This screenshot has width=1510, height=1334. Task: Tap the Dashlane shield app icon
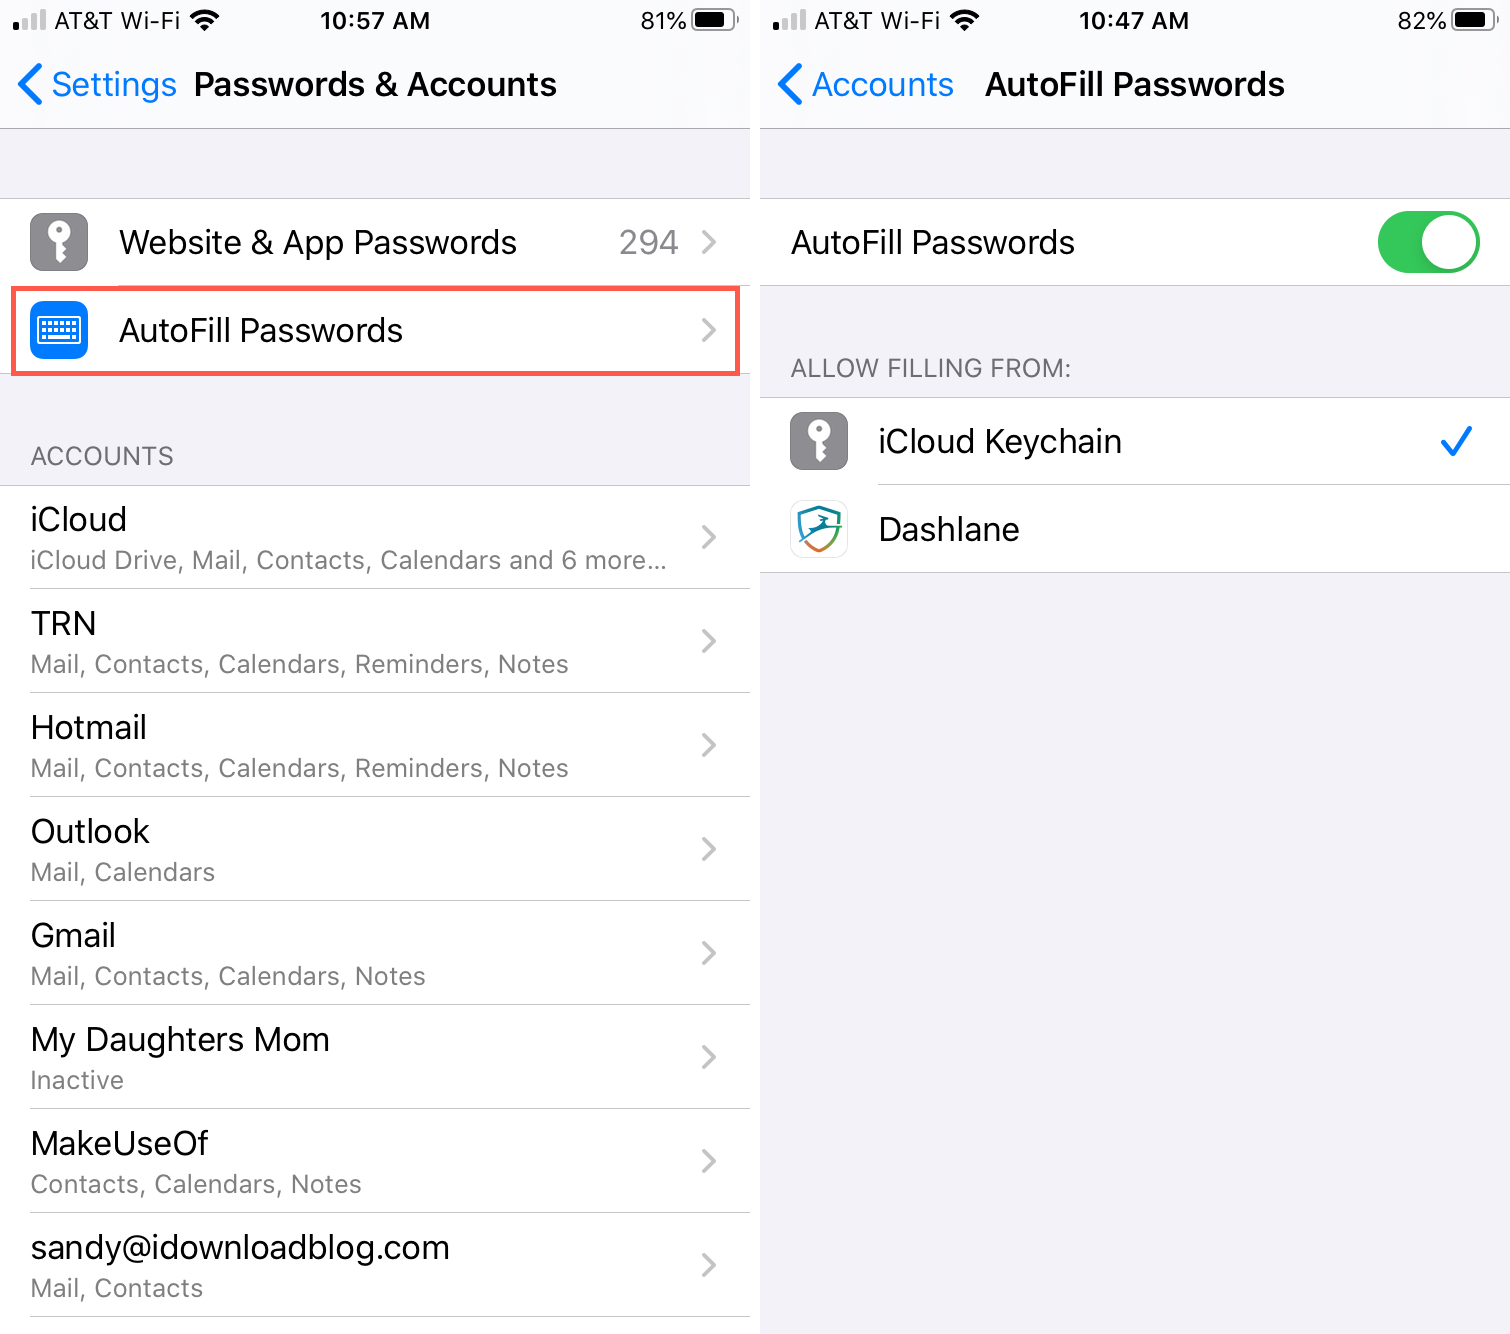819,529
